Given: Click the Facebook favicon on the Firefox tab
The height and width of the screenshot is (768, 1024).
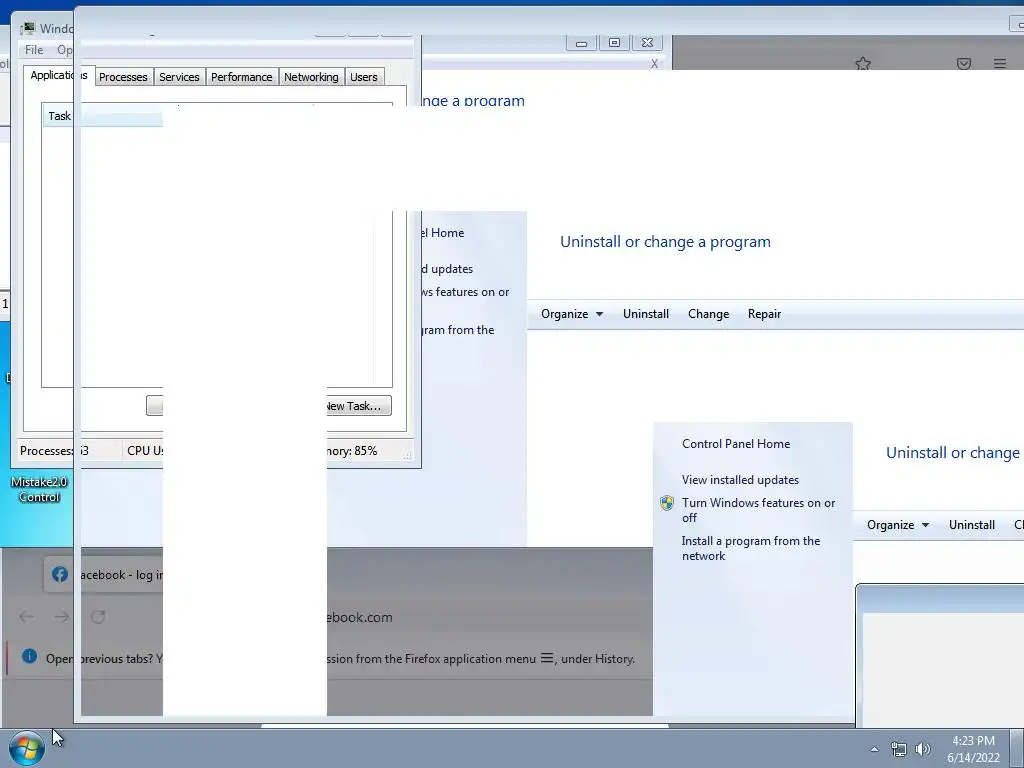Looking at the screenshot, I should click(60, 574).
